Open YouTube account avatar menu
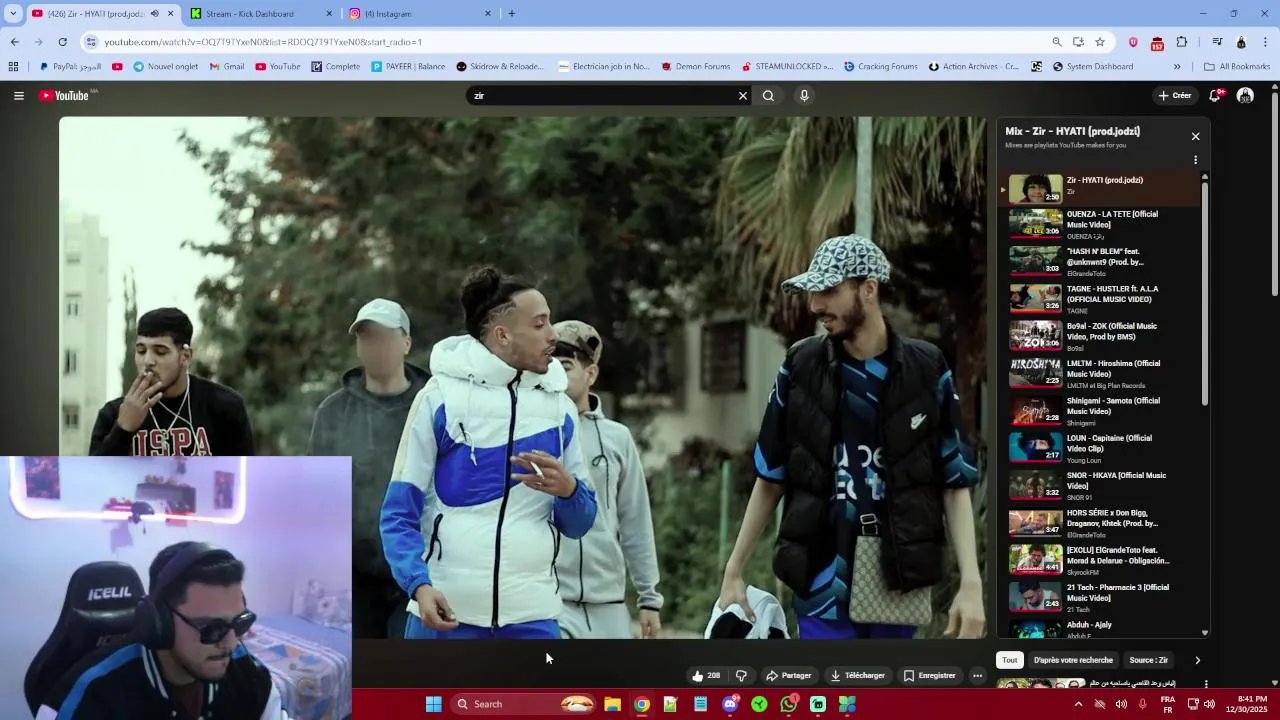This screenshot has width=1280, height=720. point(1245,96)
